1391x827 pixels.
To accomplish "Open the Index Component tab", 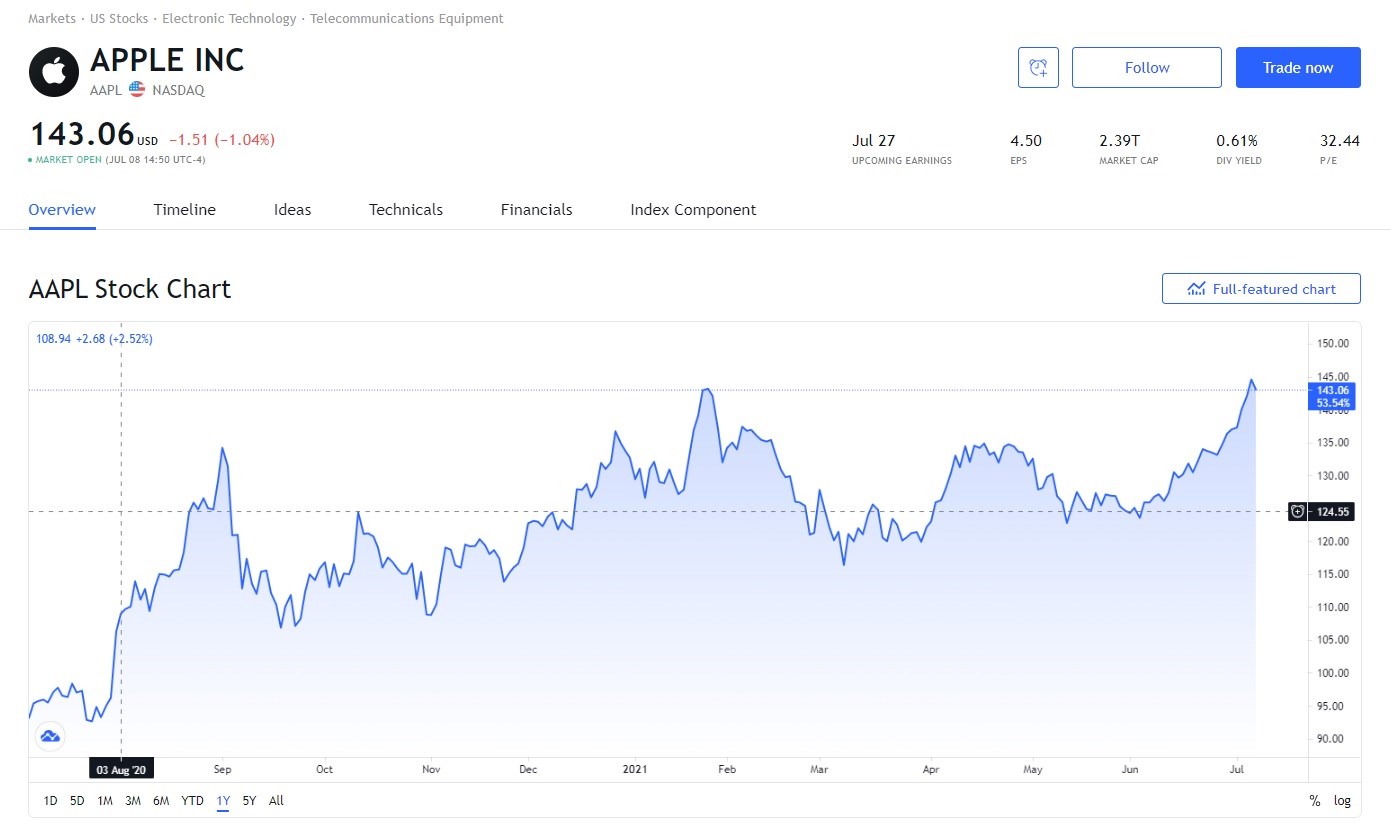I will coord(693,210).
